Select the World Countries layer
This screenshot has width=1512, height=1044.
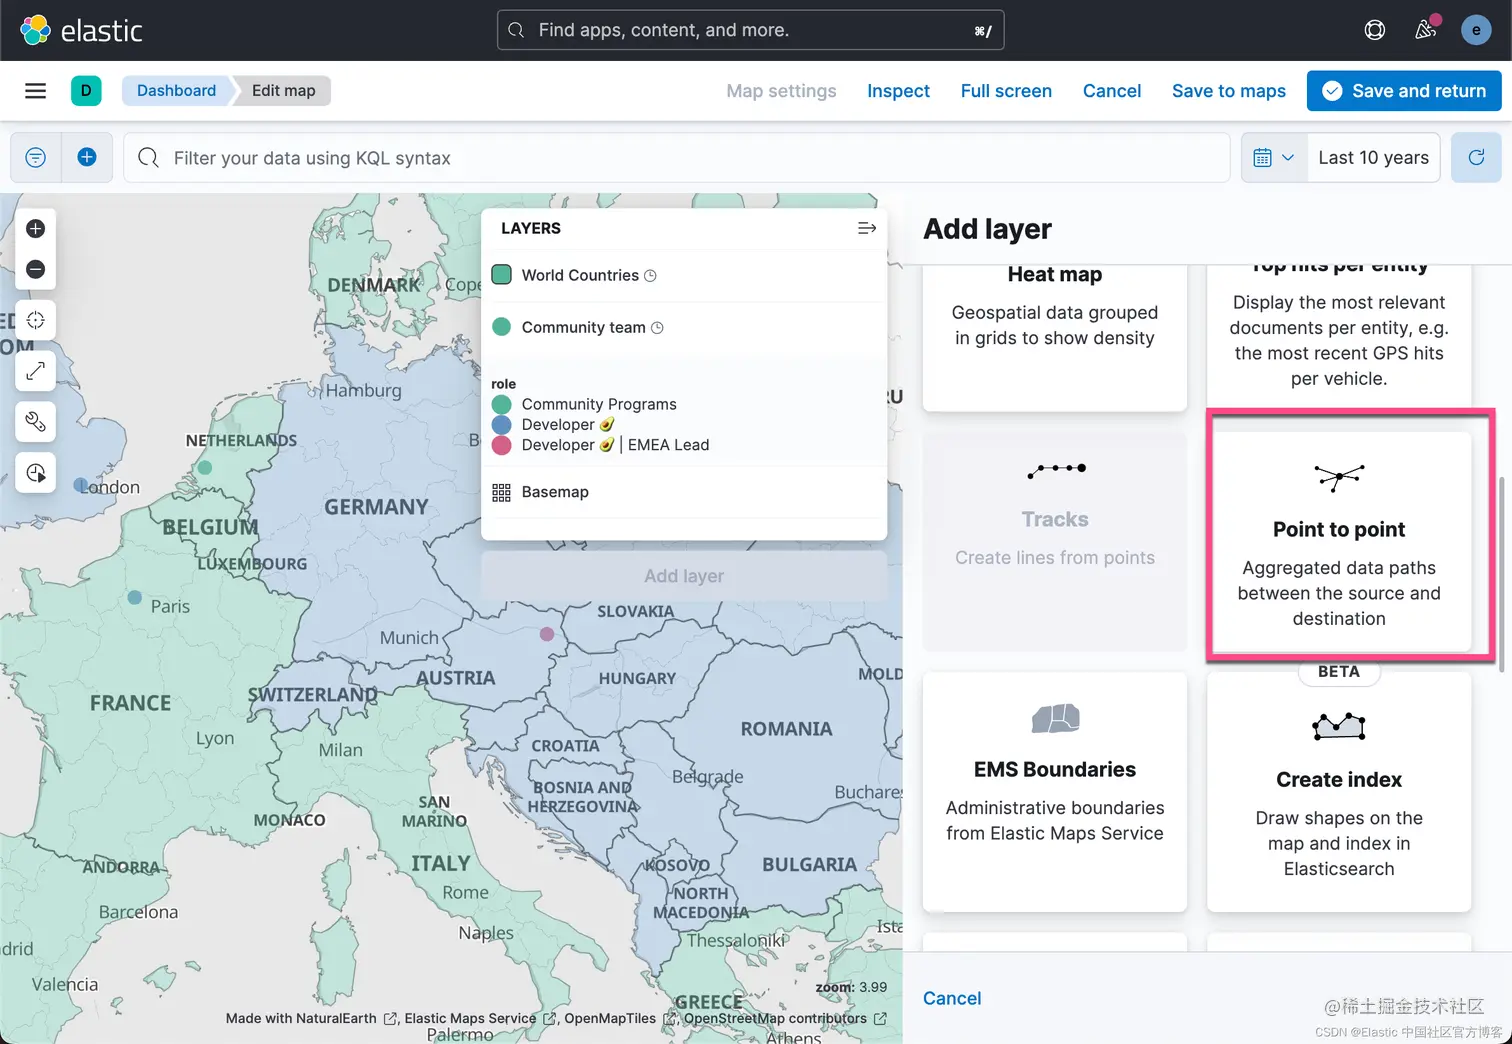click(x=580, y=275)
